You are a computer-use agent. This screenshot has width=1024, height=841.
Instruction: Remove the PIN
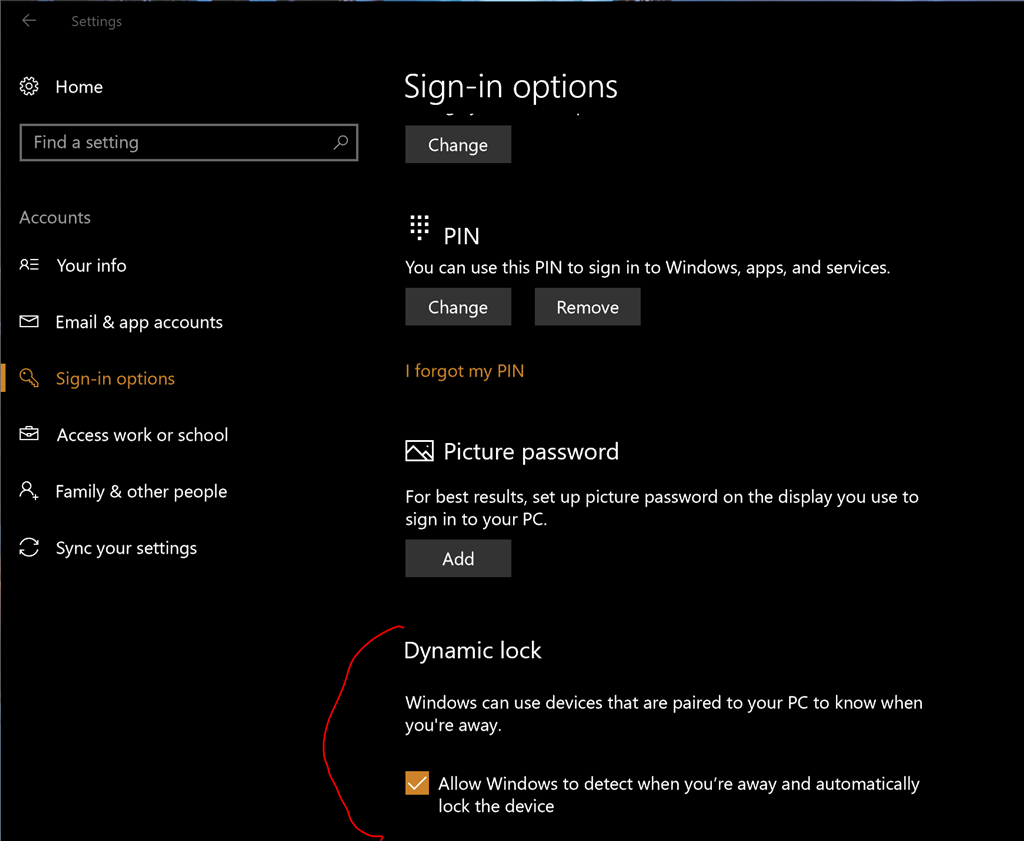click(588, 307)
